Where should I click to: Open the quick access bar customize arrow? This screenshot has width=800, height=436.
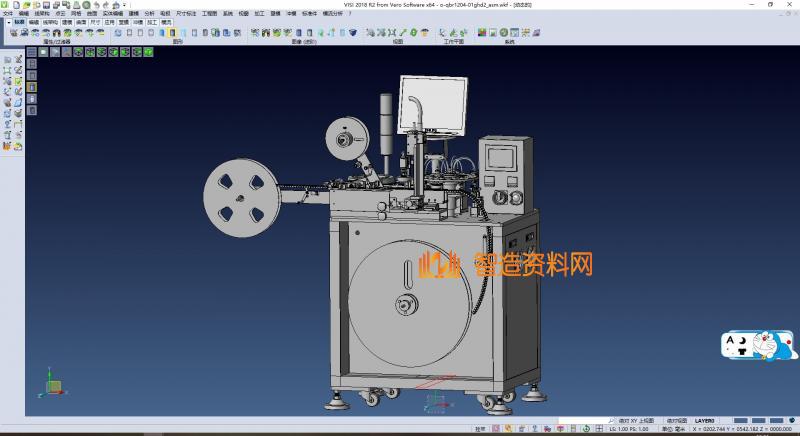tap(124, 5)
